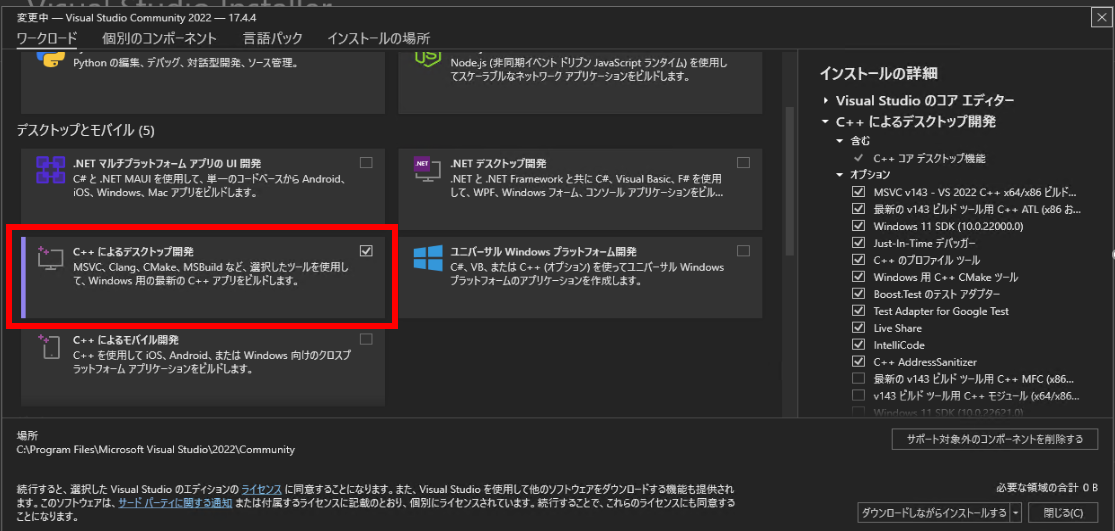Uncheck Windows 11 SDK (10.0.22000.0)
This screenshot has height=531, width=1115.
(x=858, y=226)
